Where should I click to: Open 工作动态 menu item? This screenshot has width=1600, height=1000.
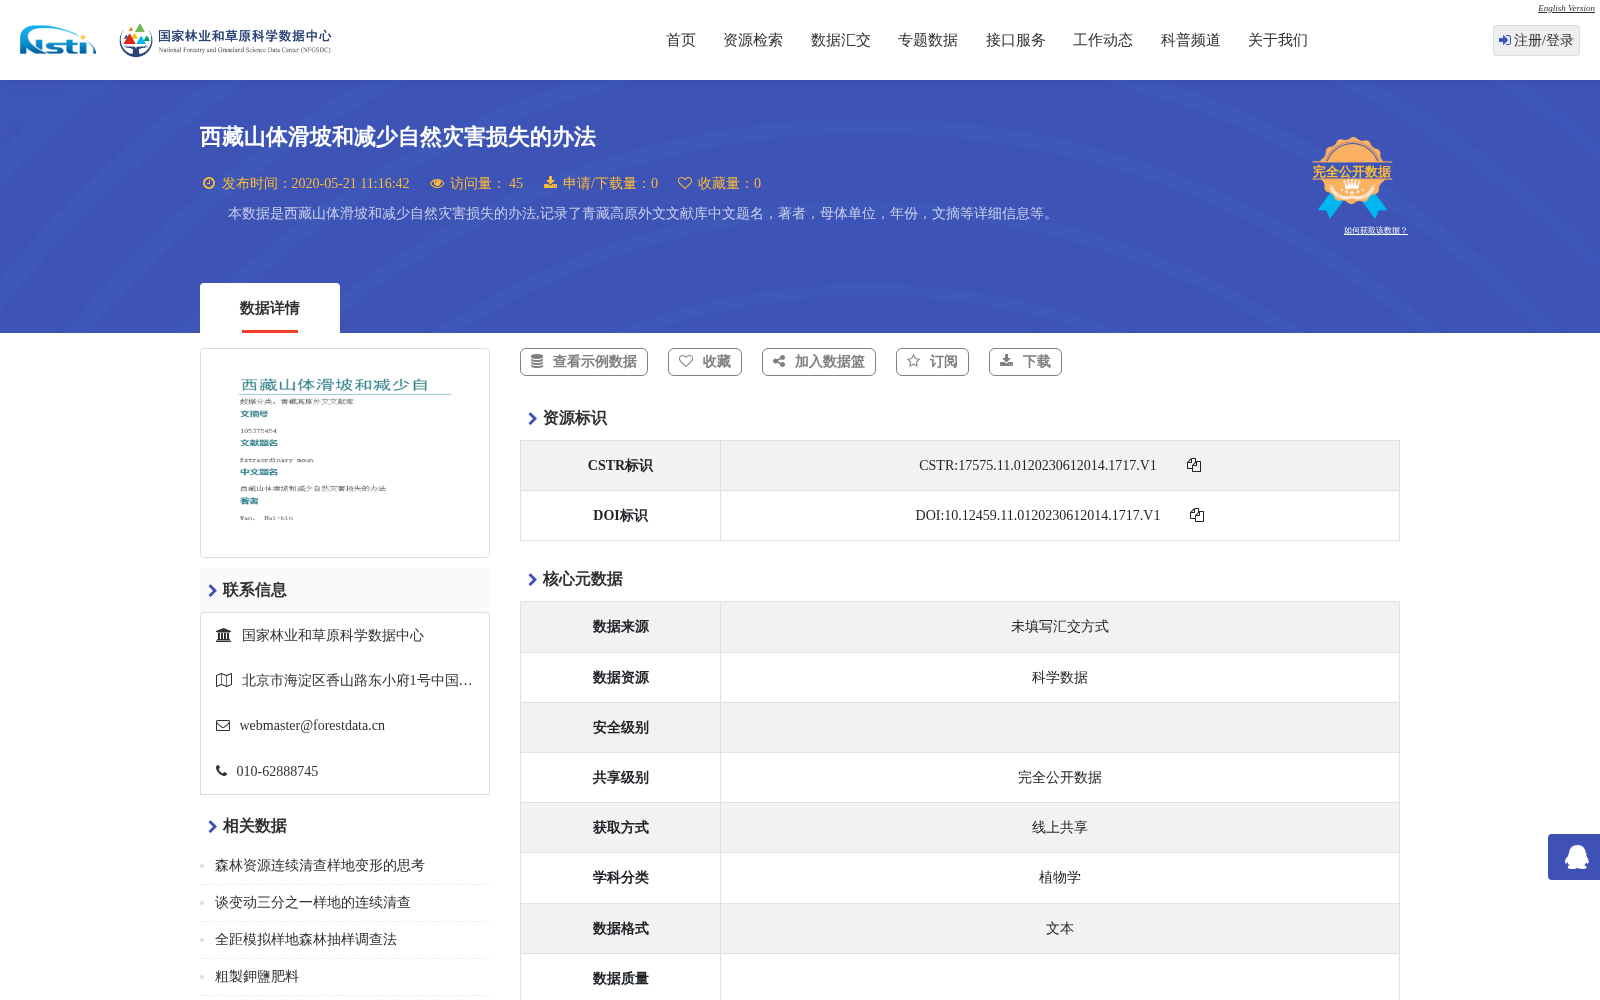click(x=1103, y=40)
